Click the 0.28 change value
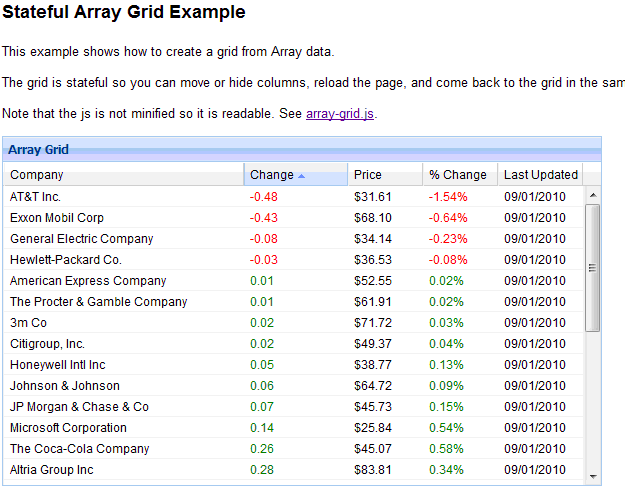Screen dimensions: 625x493 pos(262,469)
